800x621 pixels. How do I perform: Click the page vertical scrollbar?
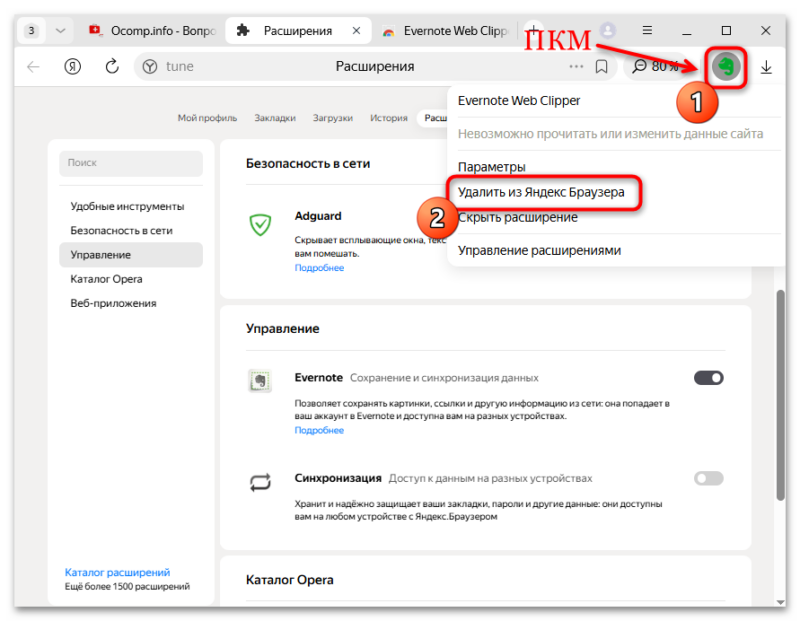[x=780, y=395]
